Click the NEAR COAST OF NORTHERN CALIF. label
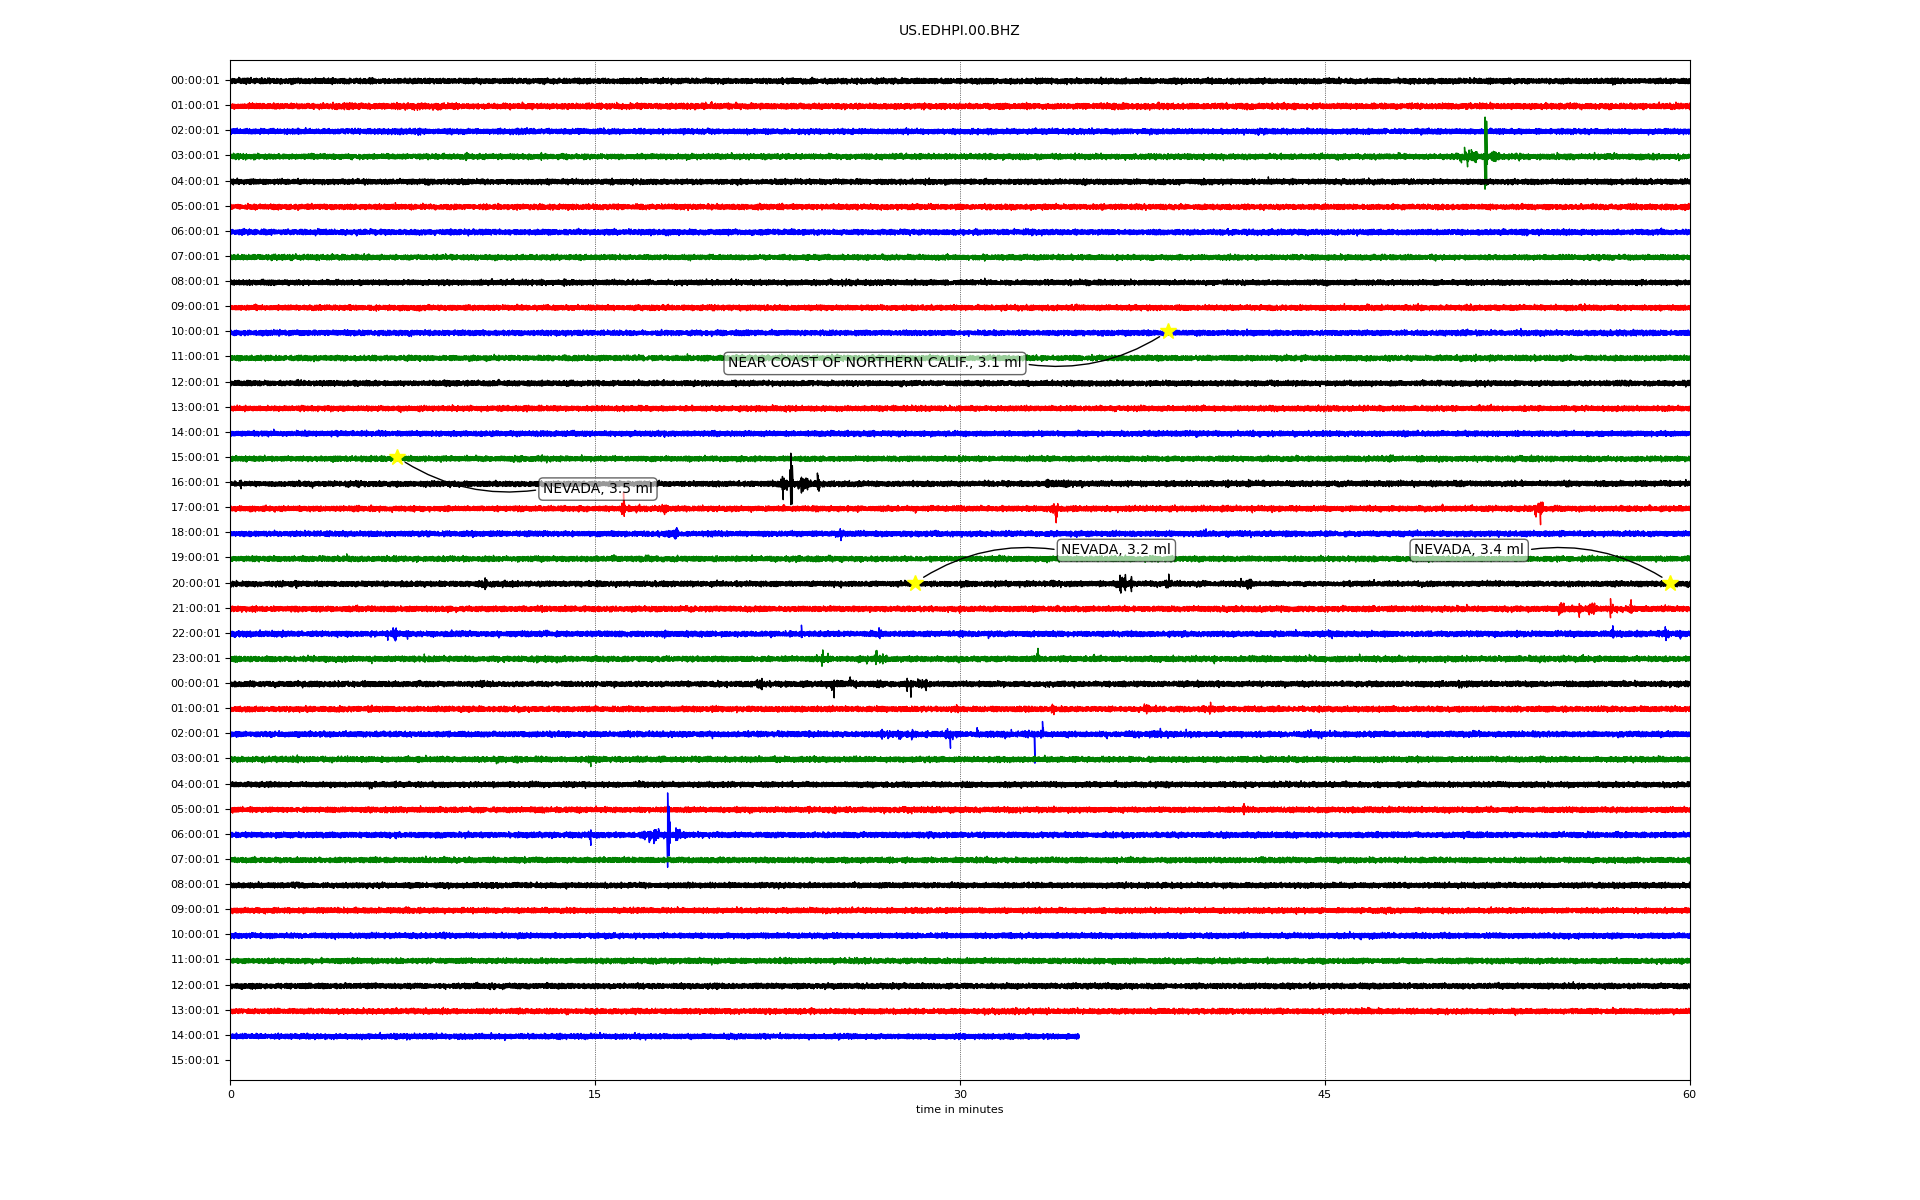The image size is (1920, 1200). (874, 363)
